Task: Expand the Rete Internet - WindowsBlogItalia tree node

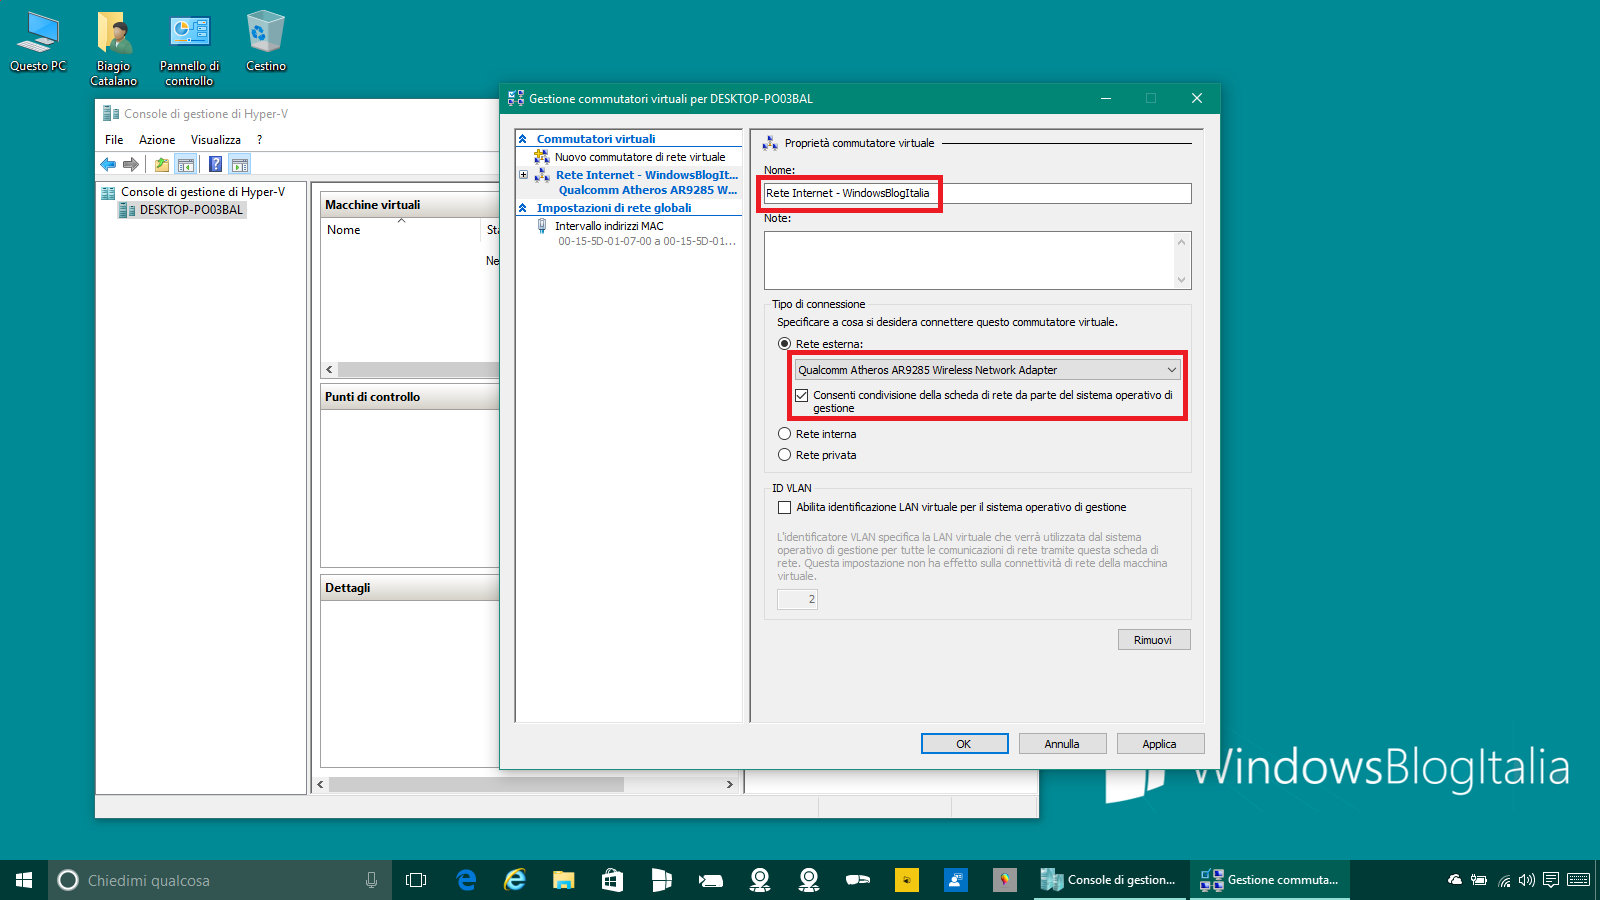Action: (x=523, y=175)
